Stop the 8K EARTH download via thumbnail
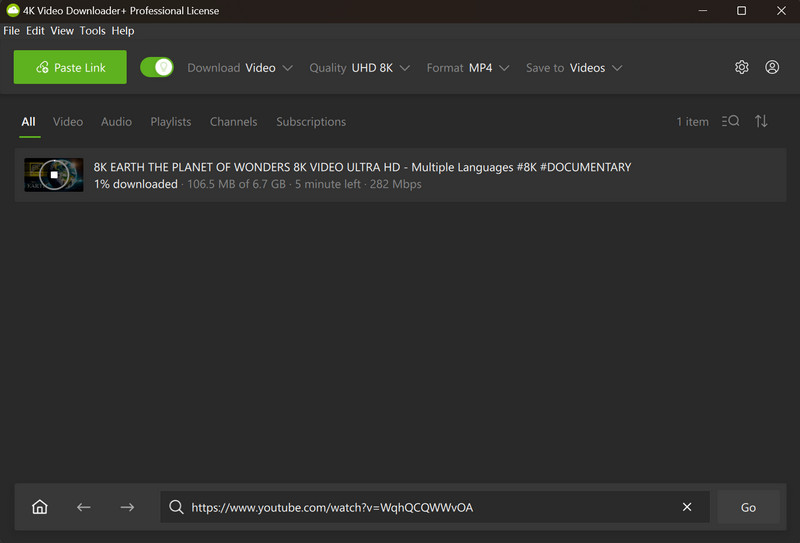The image size is (800, 543). 54,175
